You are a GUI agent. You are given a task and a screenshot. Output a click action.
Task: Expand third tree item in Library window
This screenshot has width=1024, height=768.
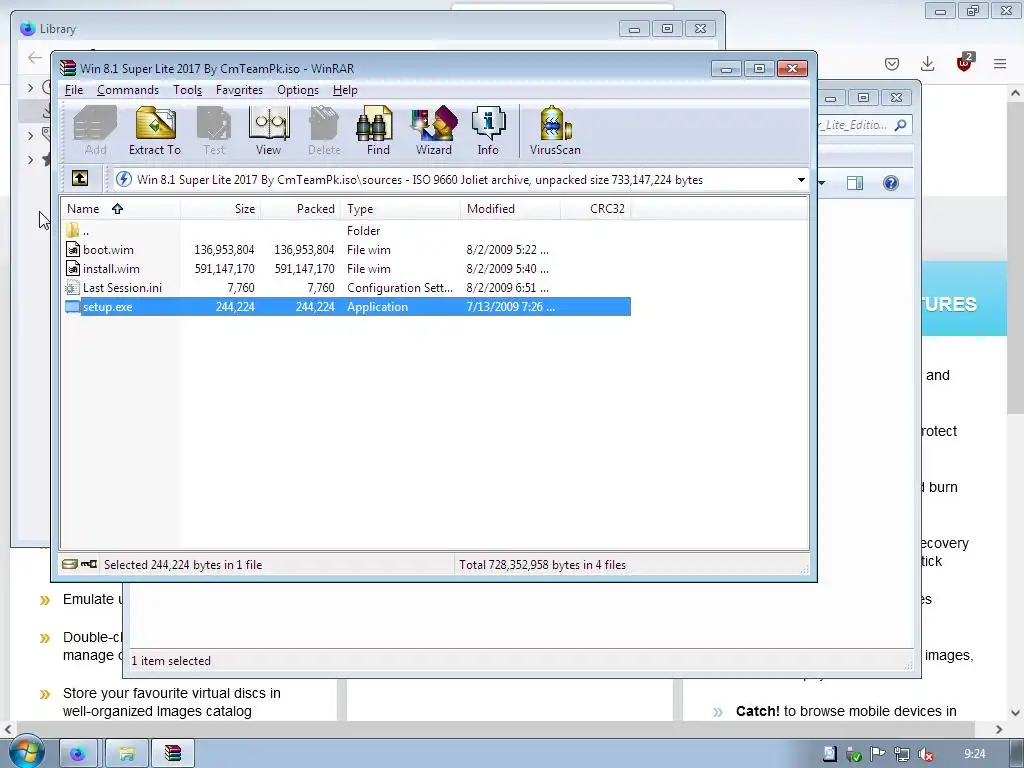(x=30, y=159)
